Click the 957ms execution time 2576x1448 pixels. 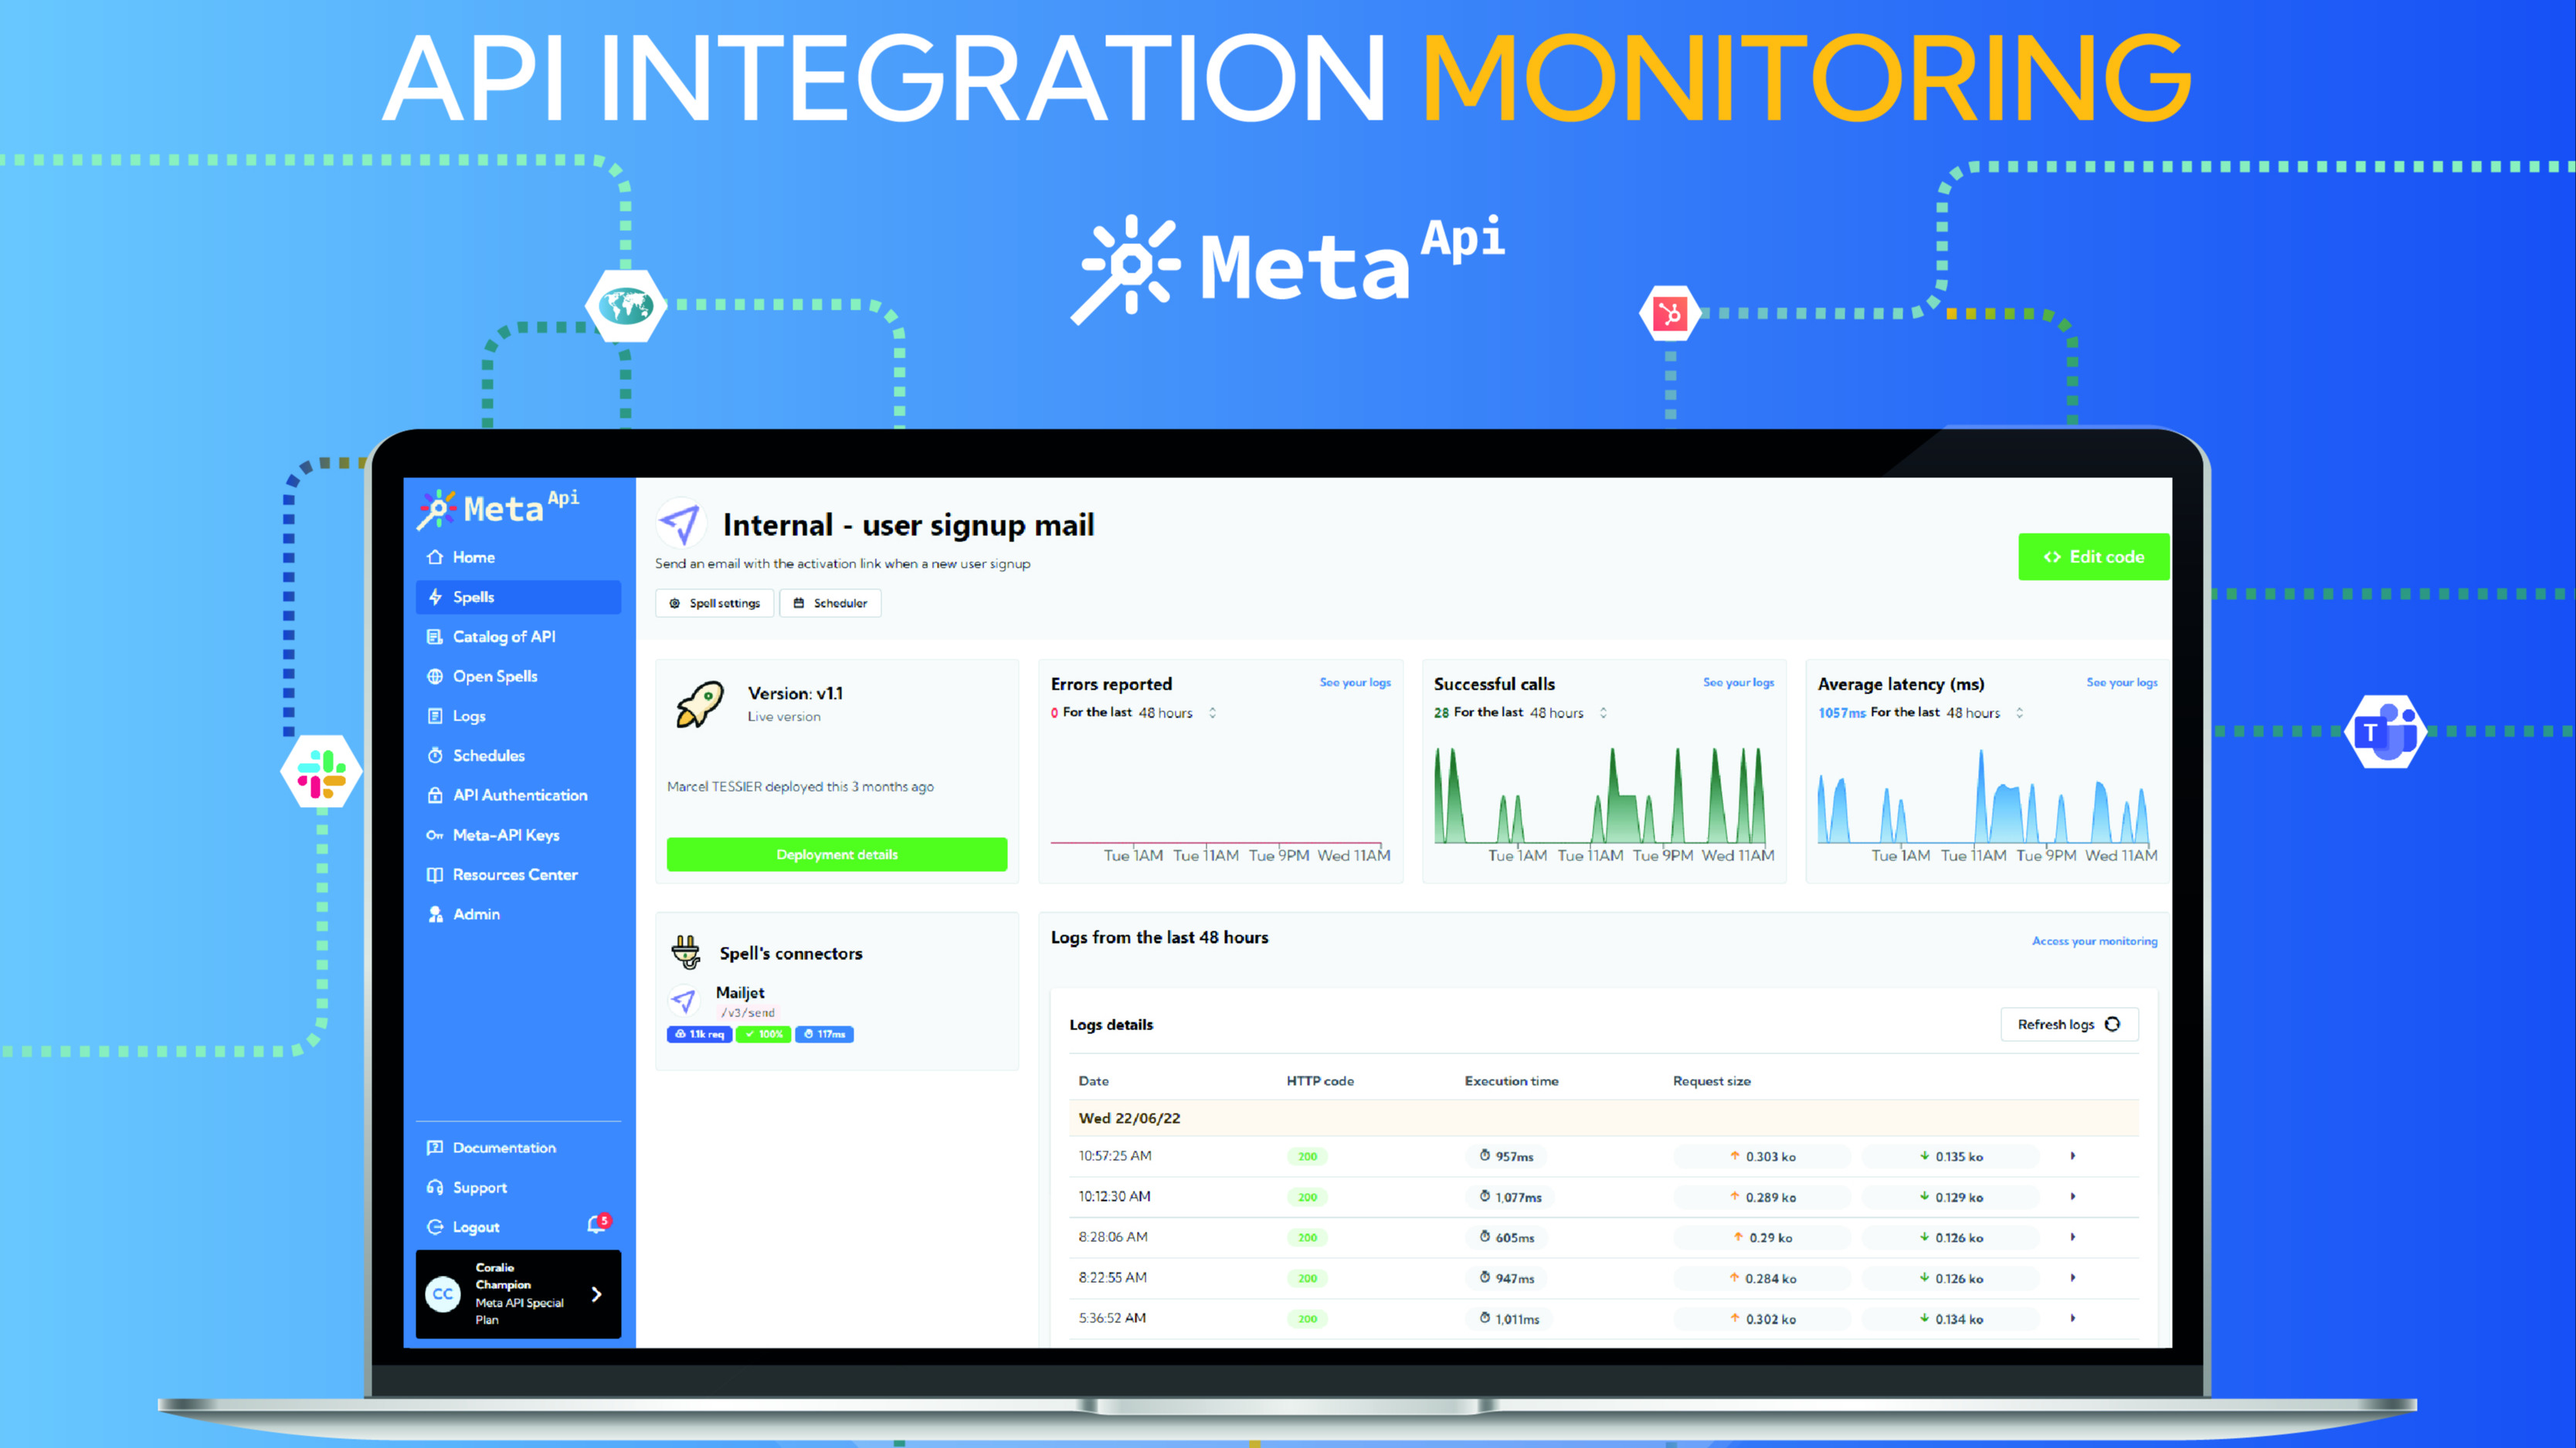[x=1507, y=1157]
